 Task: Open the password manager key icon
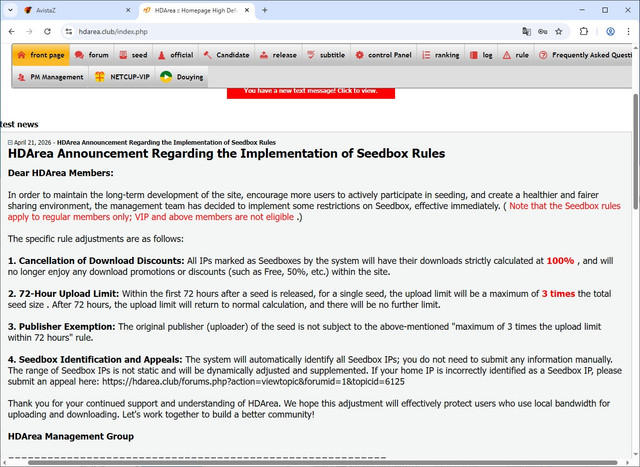point(542,31)
